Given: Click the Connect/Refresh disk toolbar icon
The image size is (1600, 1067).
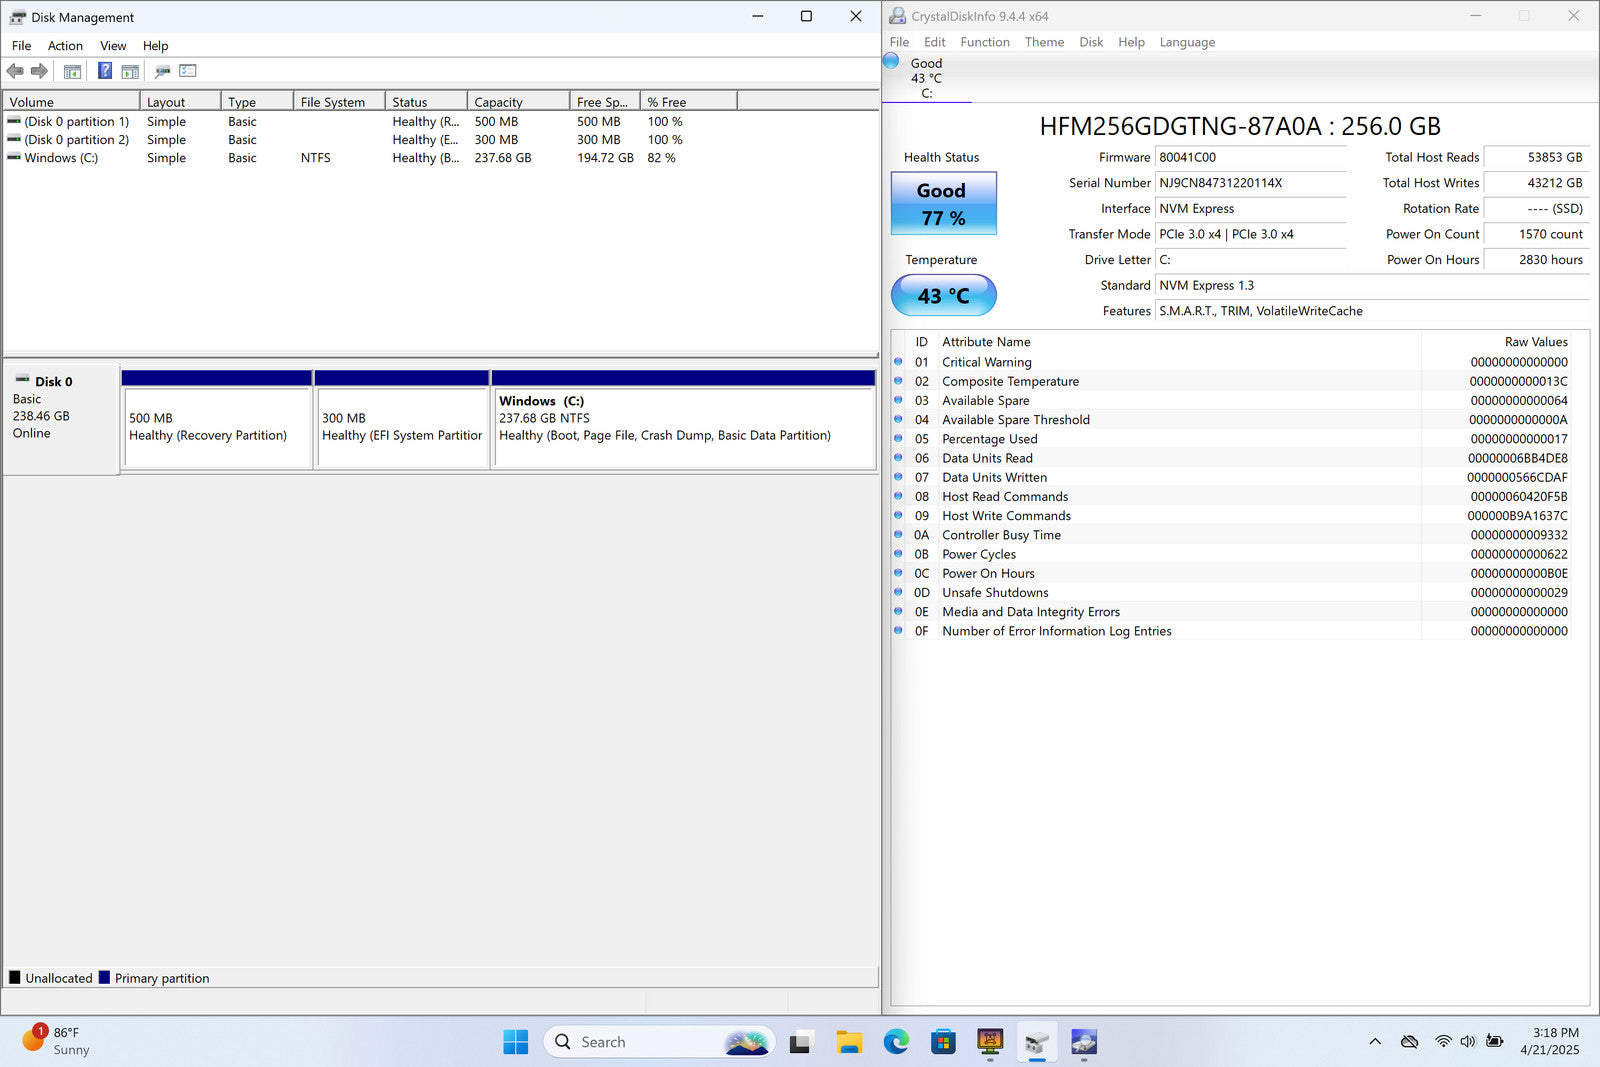Looking at the screenshot, I should (x=162, y=71).
